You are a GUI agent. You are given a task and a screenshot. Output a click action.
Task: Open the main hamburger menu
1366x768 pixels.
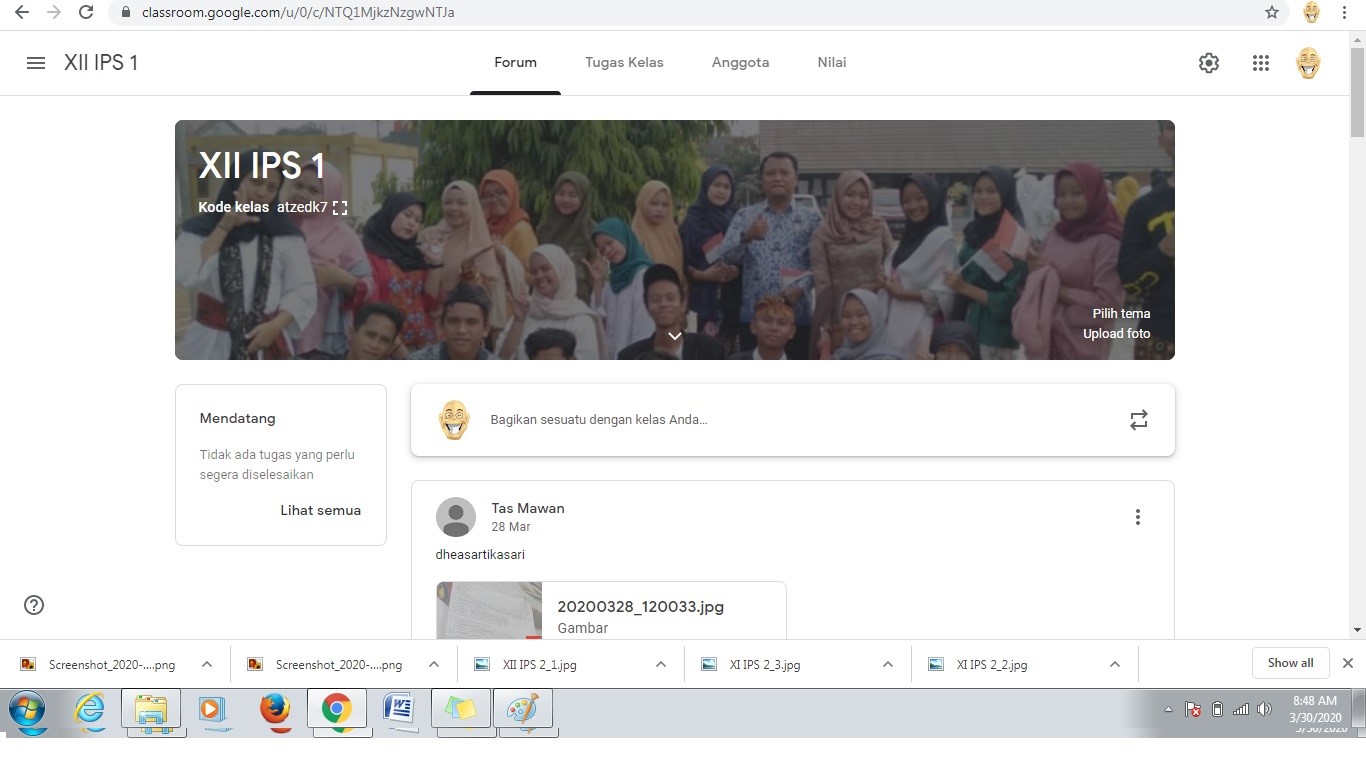pos(36,63)
